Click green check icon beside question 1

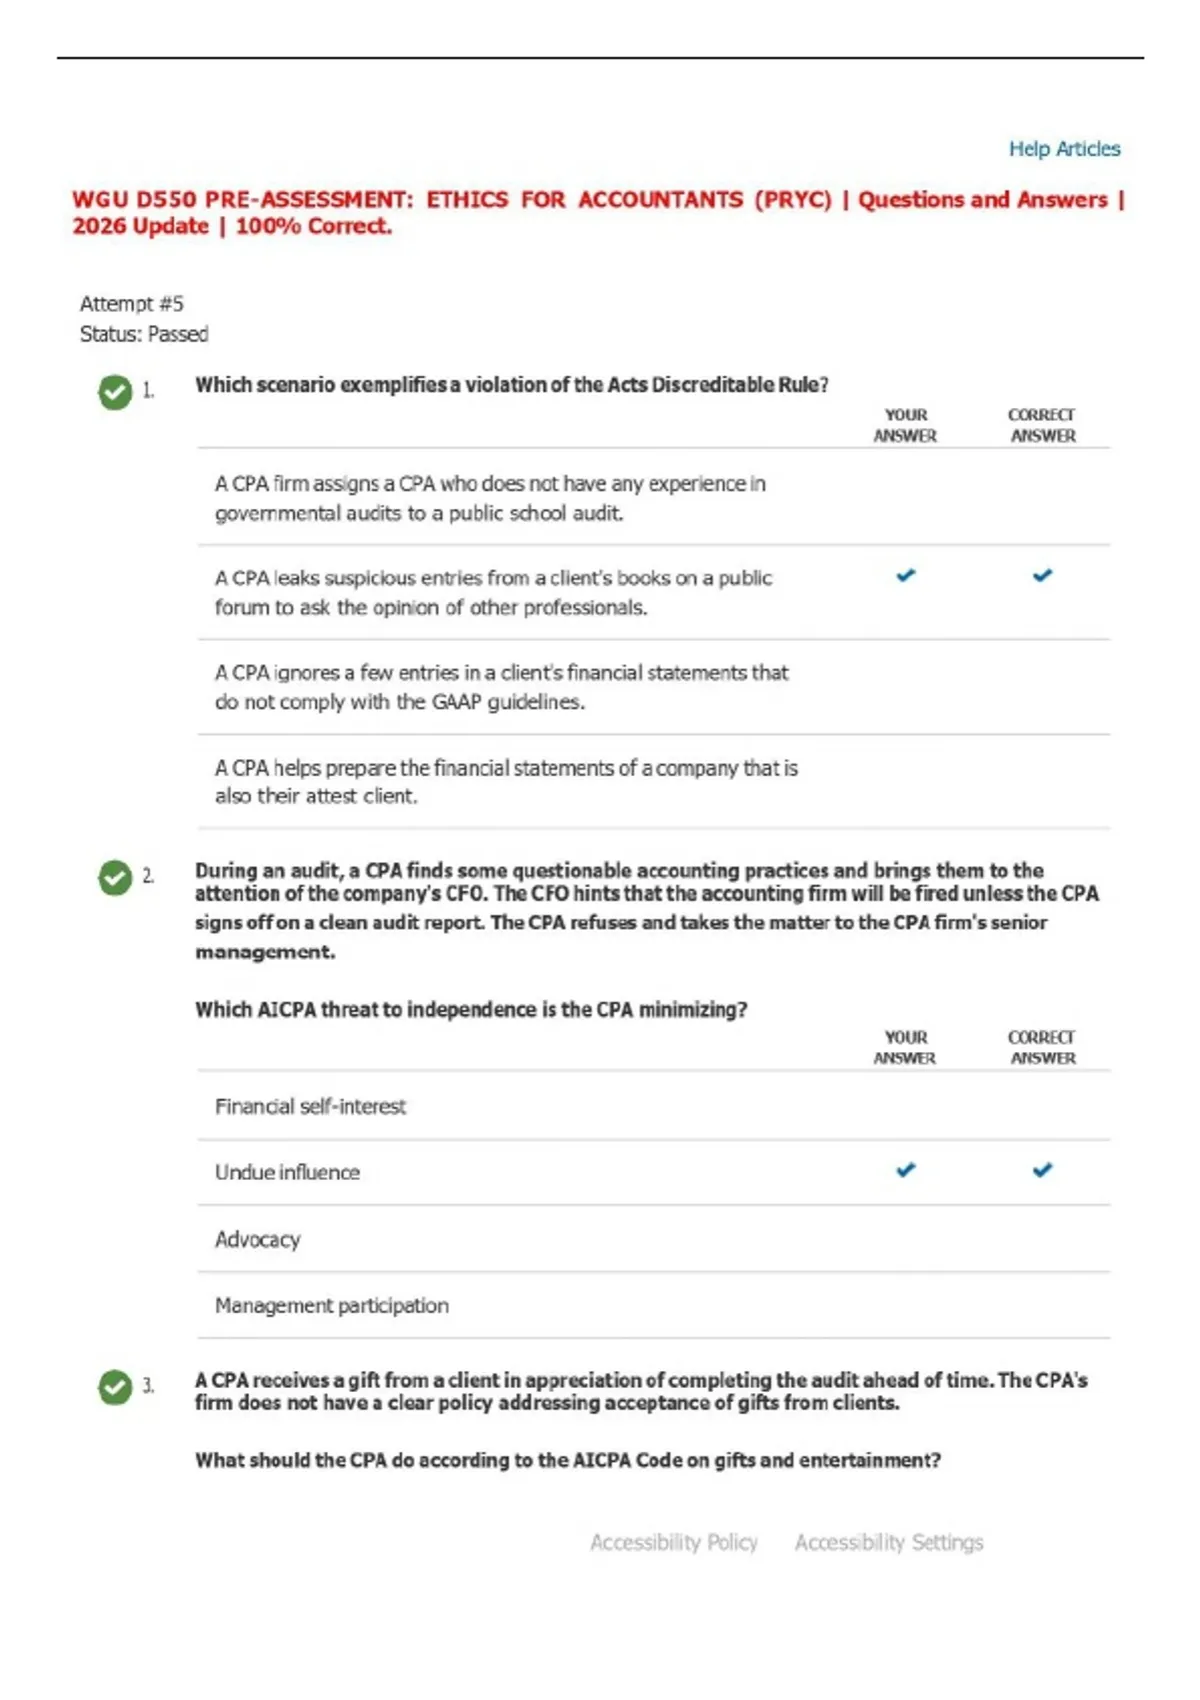115,392
